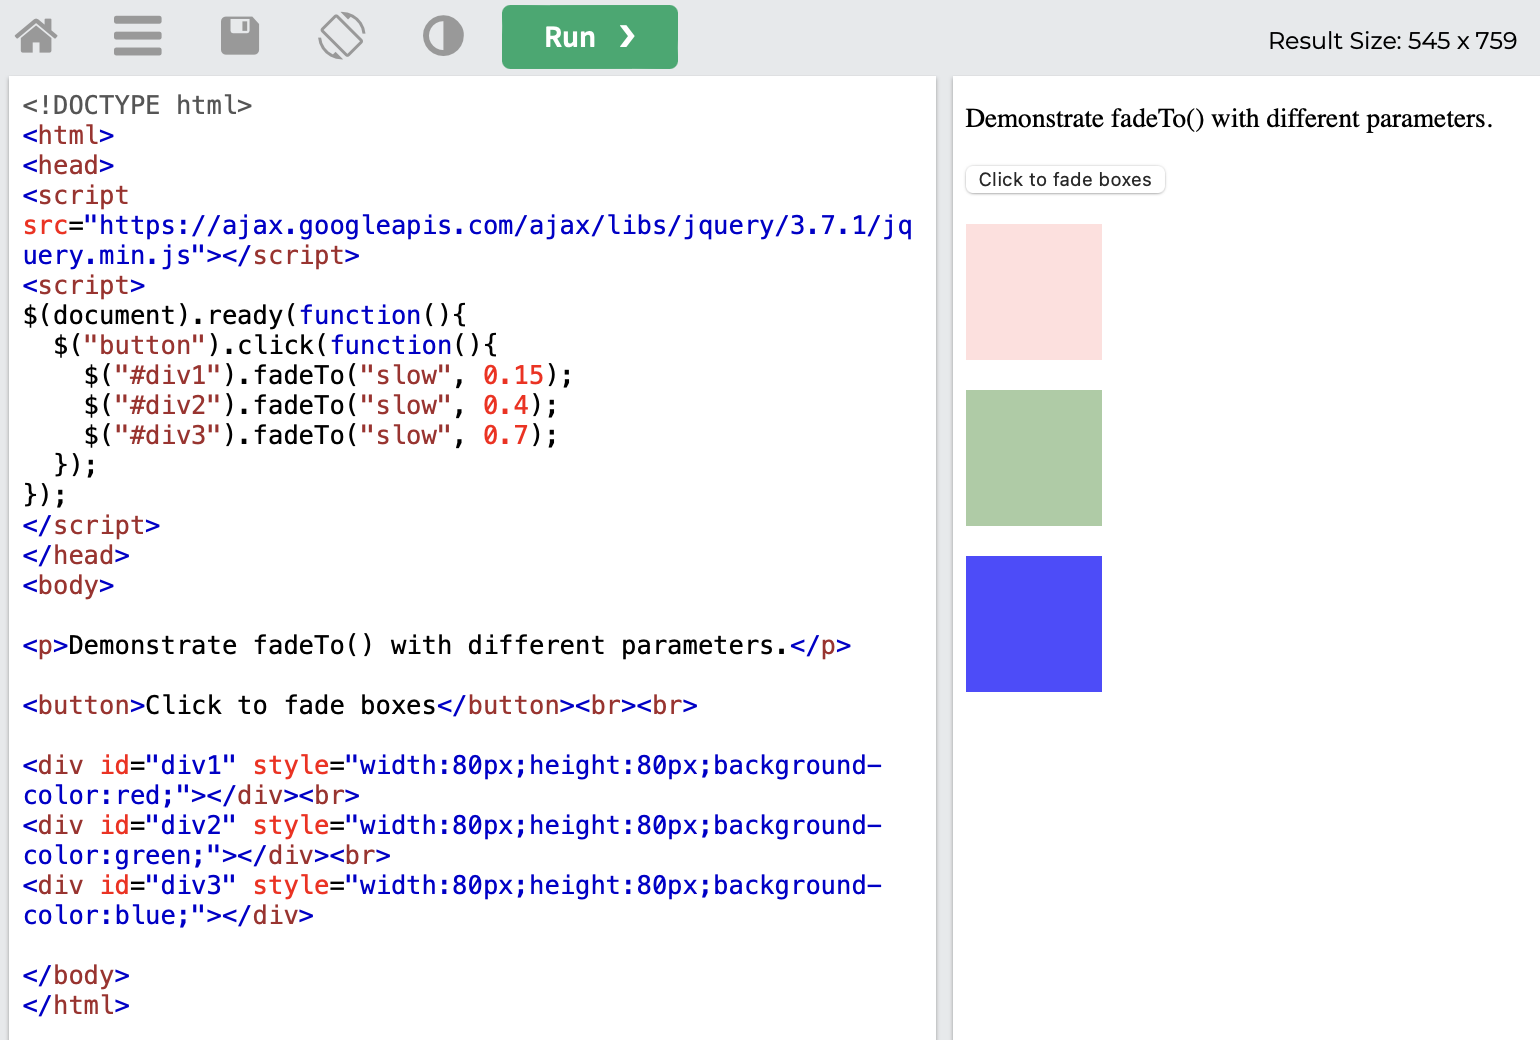Open the hamburger menu

click(x=138, y=37)
